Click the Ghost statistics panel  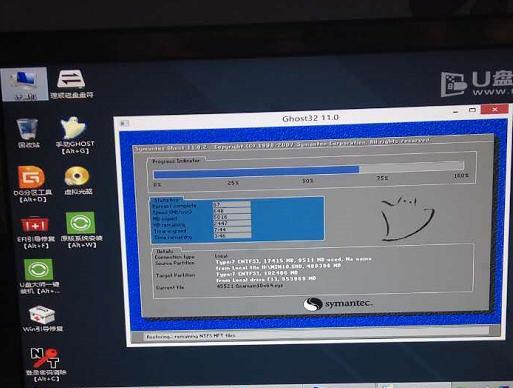236,219
